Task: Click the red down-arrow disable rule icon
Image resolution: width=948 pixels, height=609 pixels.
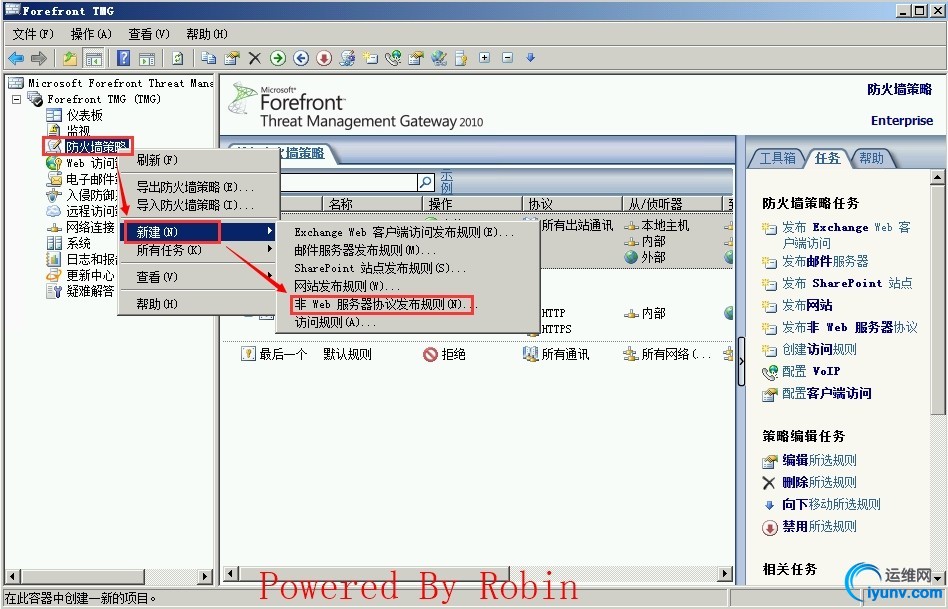Action: pos(324,58)
